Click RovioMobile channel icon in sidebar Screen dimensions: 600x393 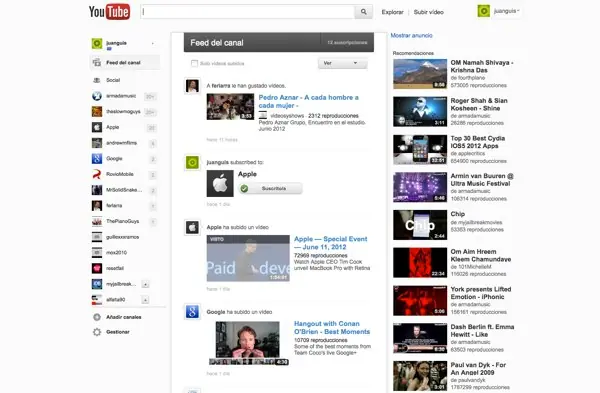(x=97, y=174)
